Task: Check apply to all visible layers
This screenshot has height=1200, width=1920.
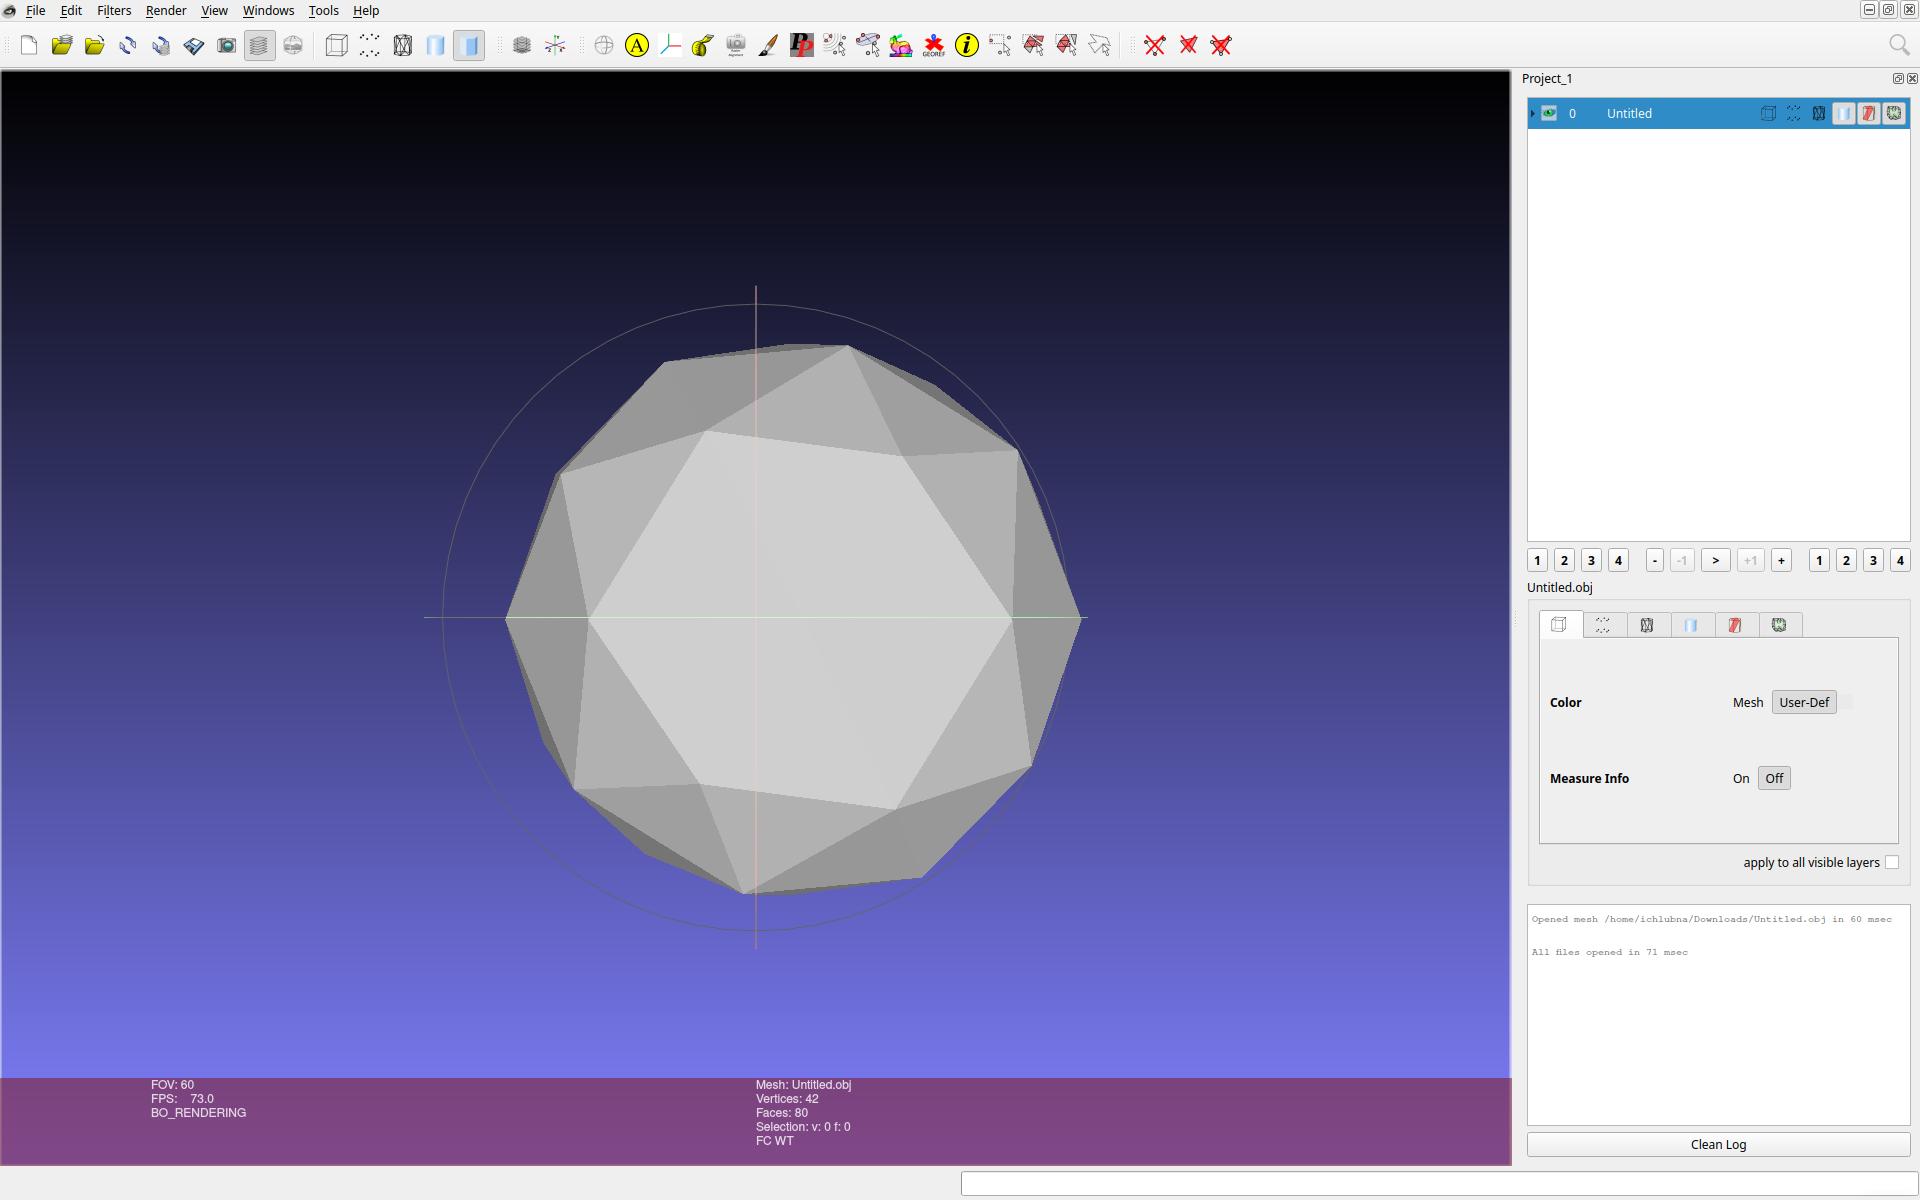Action: coord(1891,862)
